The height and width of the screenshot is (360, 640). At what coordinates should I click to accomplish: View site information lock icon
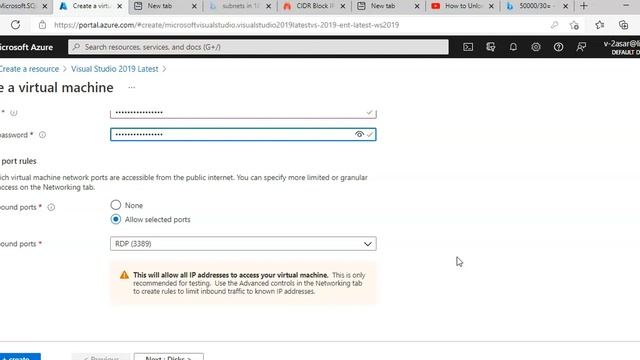42,25
